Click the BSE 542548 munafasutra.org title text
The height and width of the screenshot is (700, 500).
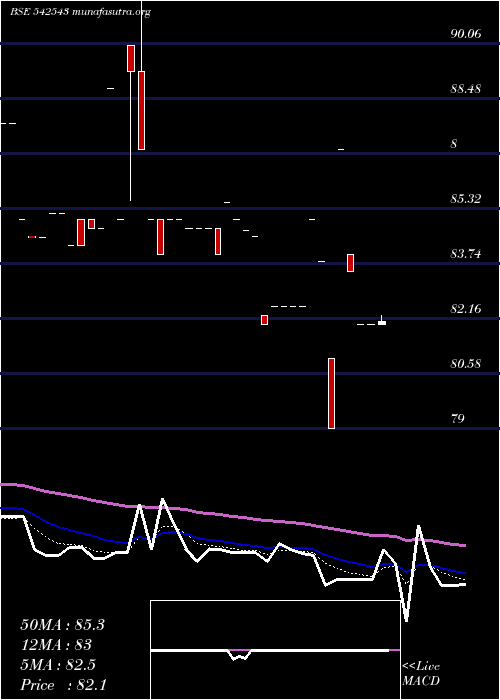pyautogui.click(x=80, y=12)
